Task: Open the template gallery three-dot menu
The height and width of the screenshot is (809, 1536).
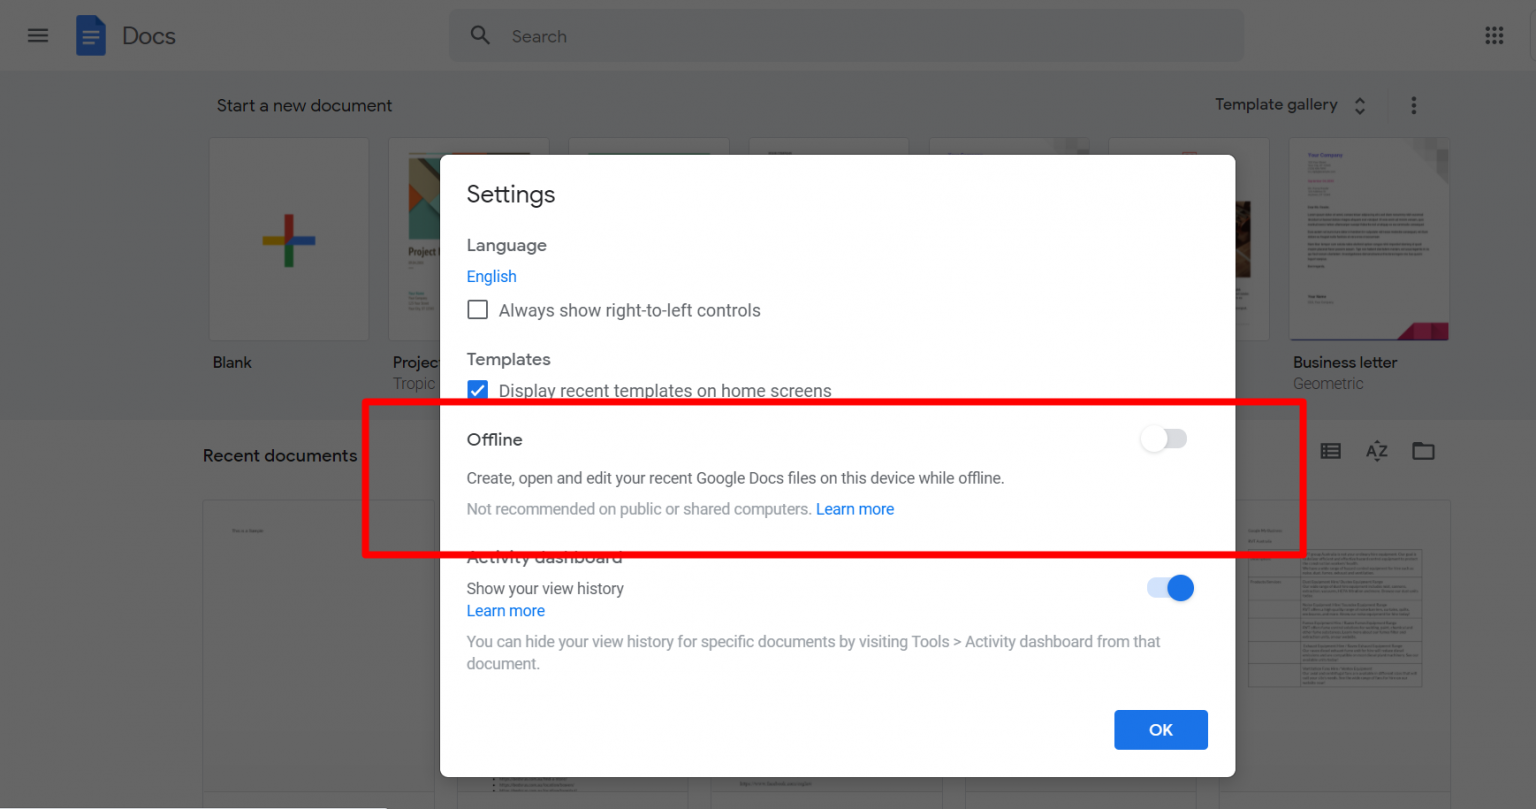Action: [1413, 105]
